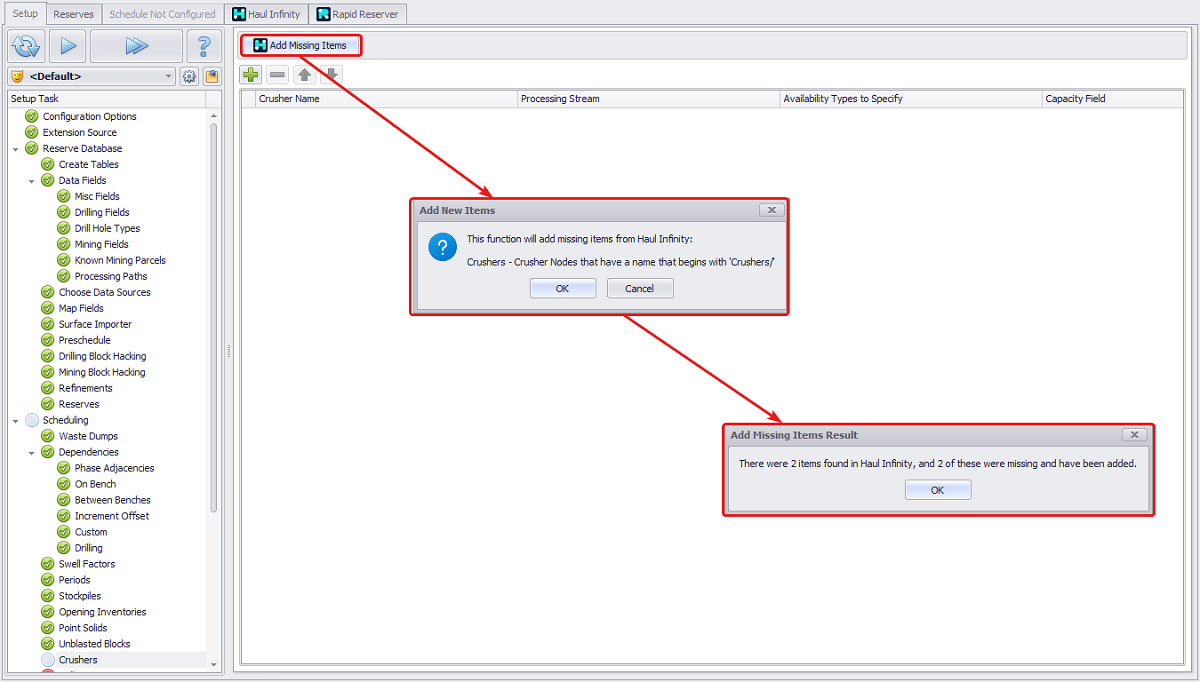This screenshot has width=1200, height=682.
Task: Open help with the question mark
Action: pyautogui.click(x=204, y=46)
